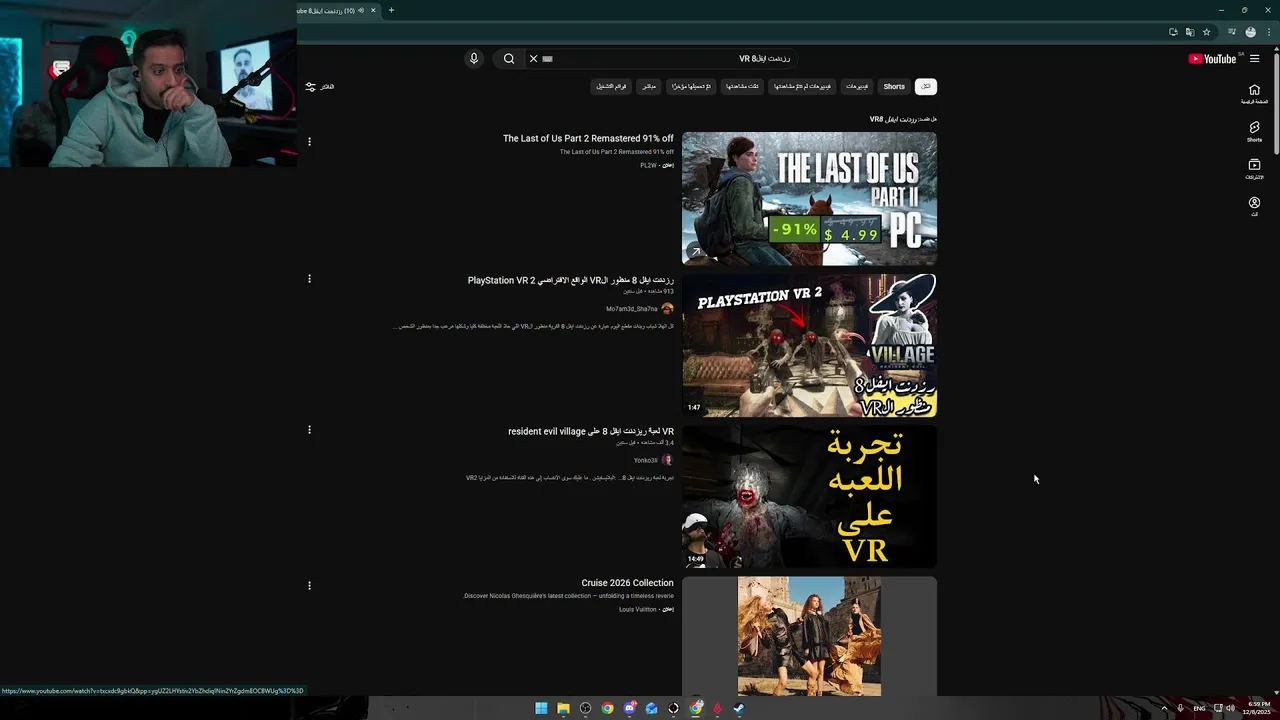The height and width of the screenshot is (720, 1280).
Task: Go to the YouTube logo home page
Action: tap(1212, 59)
